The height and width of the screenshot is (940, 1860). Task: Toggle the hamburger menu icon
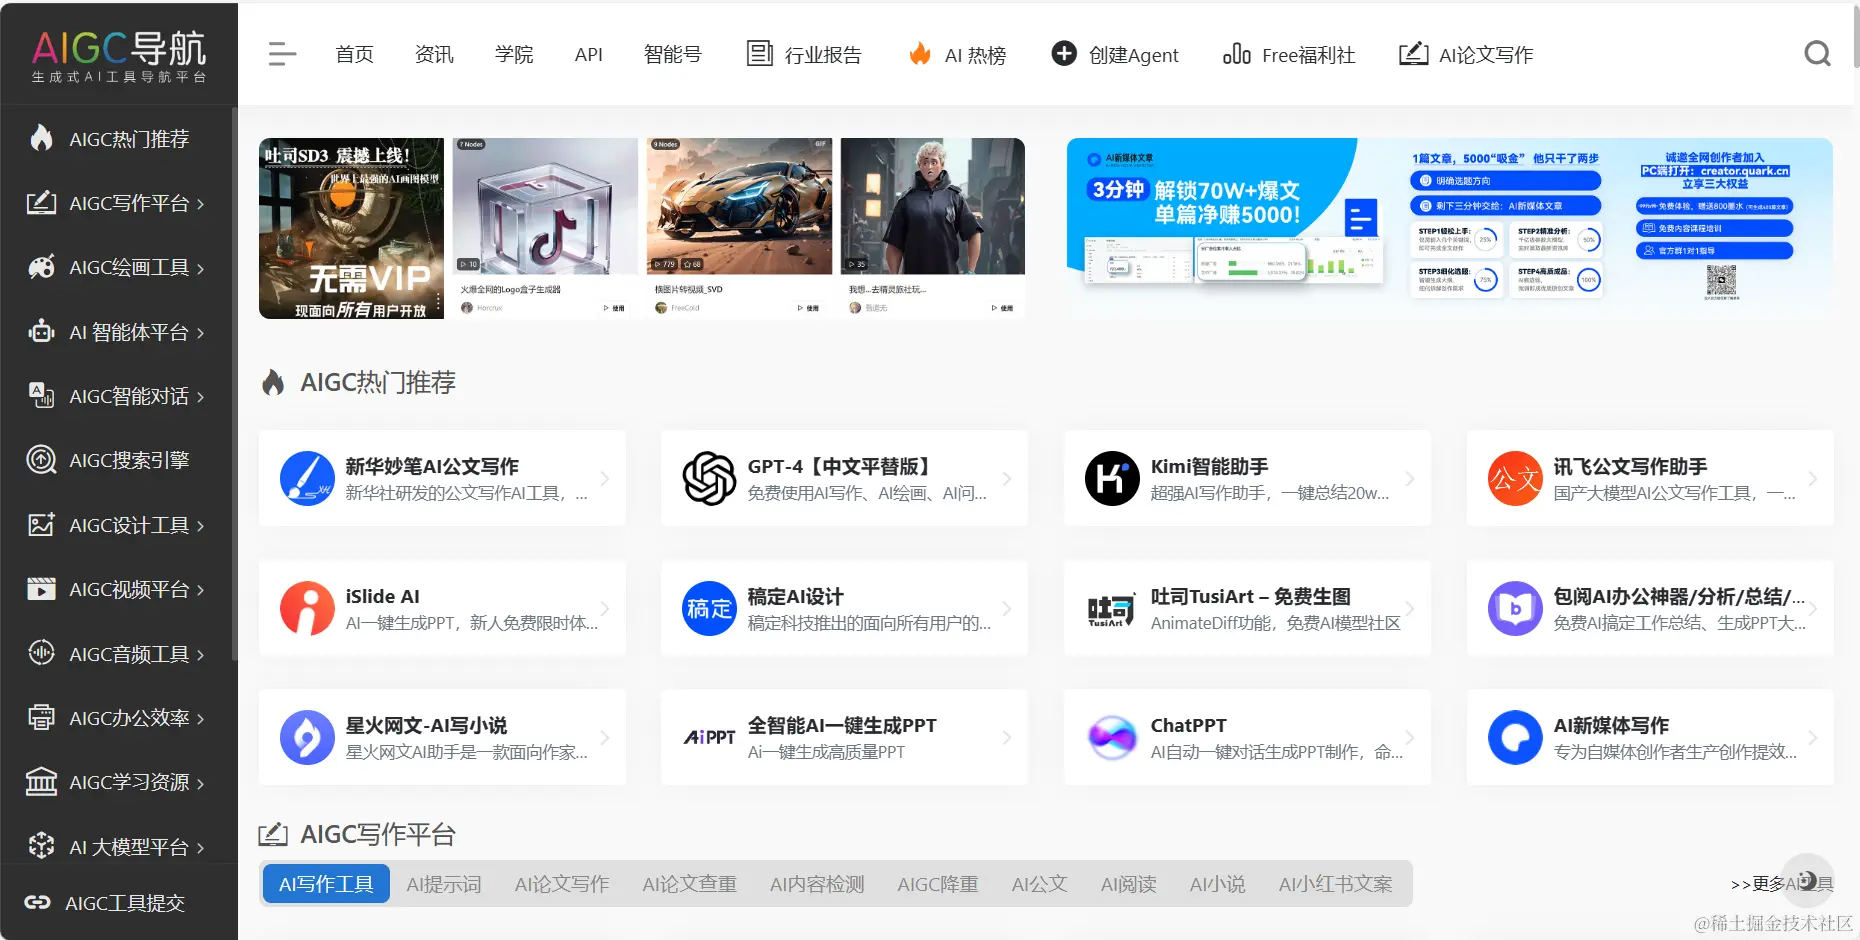282,54
